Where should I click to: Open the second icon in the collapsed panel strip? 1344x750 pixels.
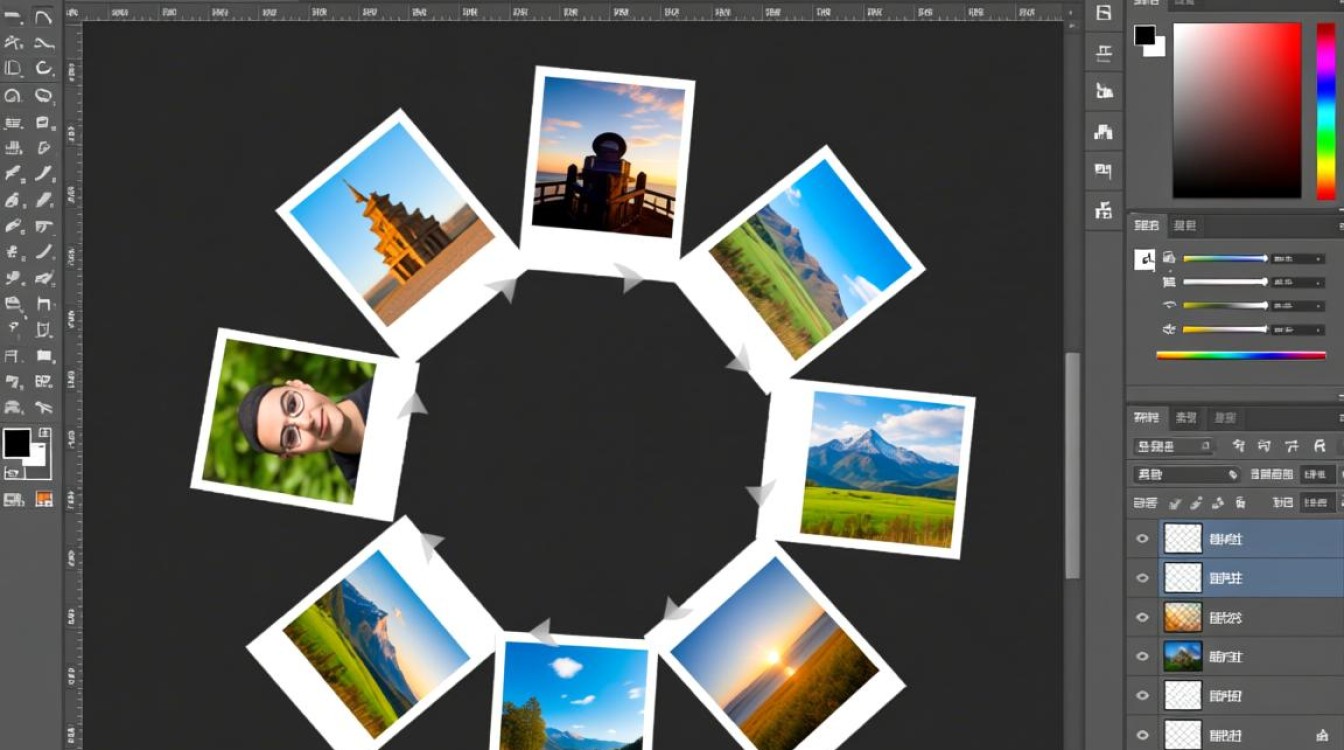point(1104,53)
